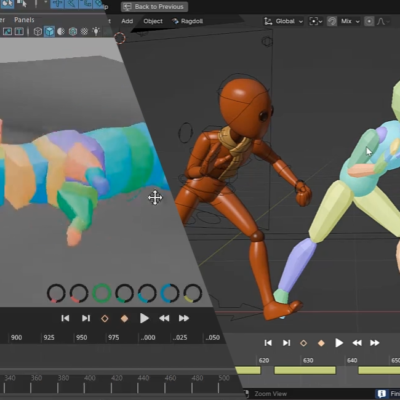Open the Ragdoll menu
The height and width of the screenshot is (400, 400).
coord(187,21)
